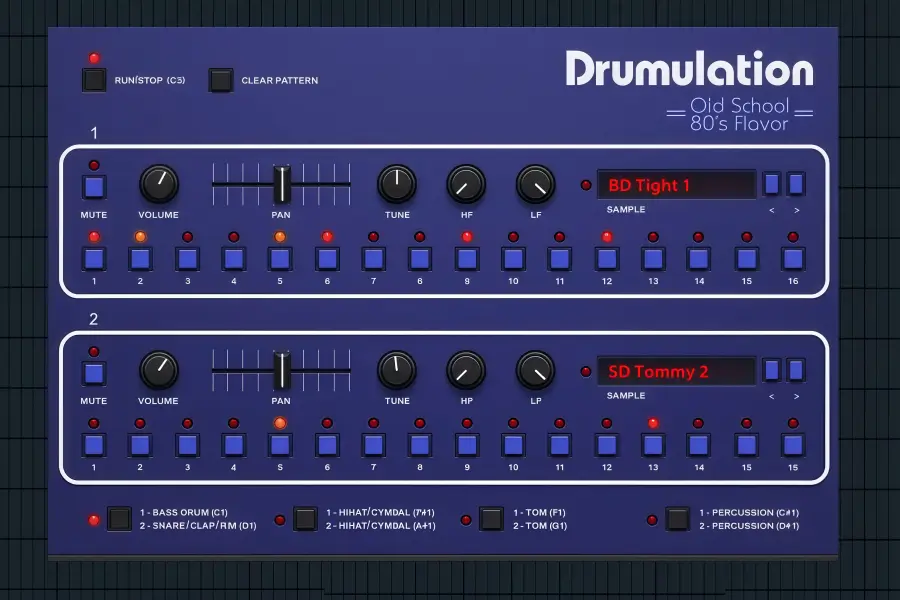This screenshot has width=900, height=600.
Task: Toggle step 13 in channel 1
Action: pyautogui.click(x=653, y=259)
